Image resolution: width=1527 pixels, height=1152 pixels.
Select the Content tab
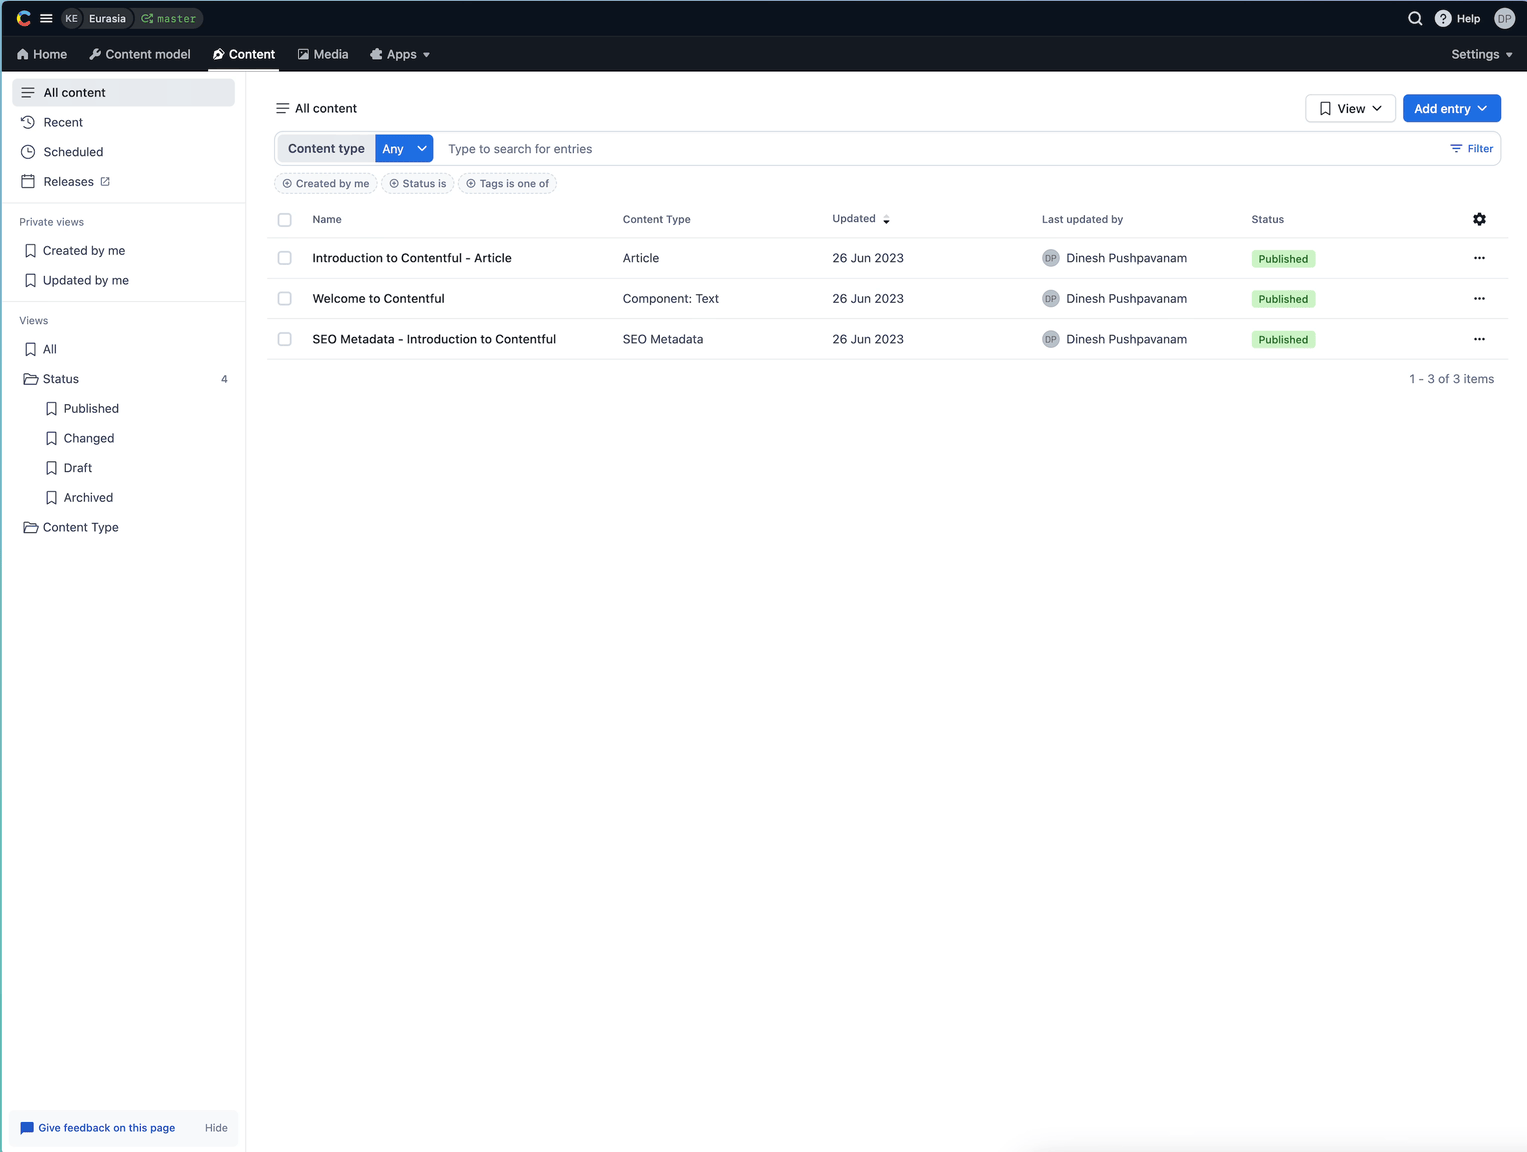point(244,55)
